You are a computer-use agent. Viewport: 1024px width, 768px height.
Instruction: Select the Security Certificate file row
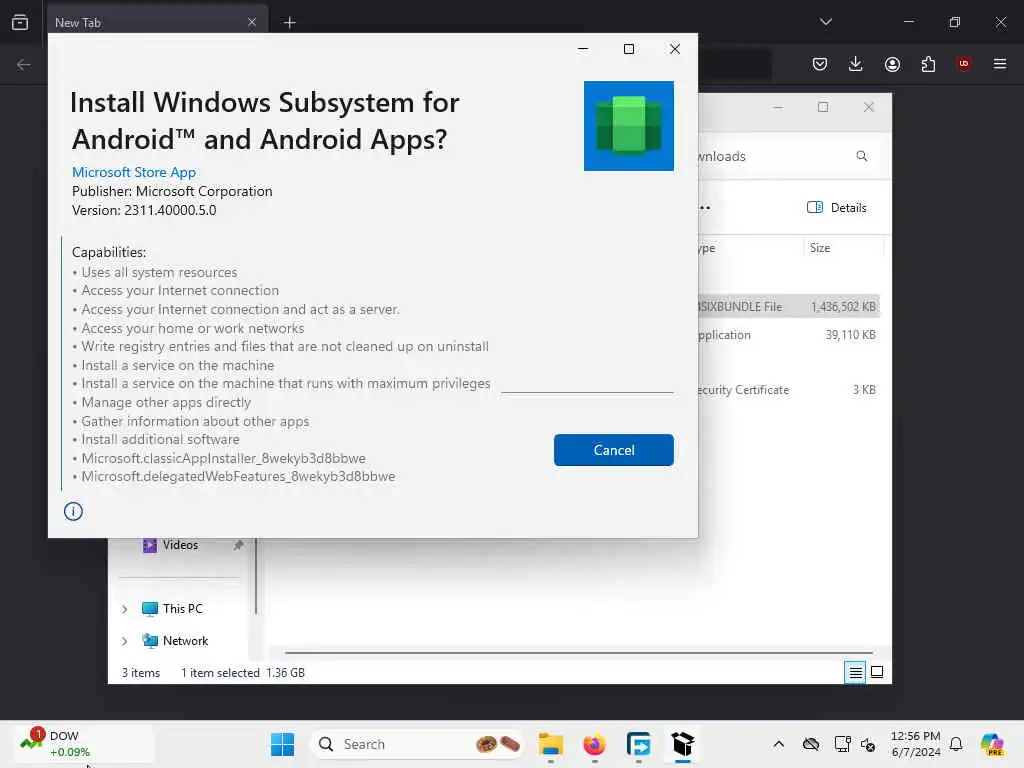pos(789,390)
